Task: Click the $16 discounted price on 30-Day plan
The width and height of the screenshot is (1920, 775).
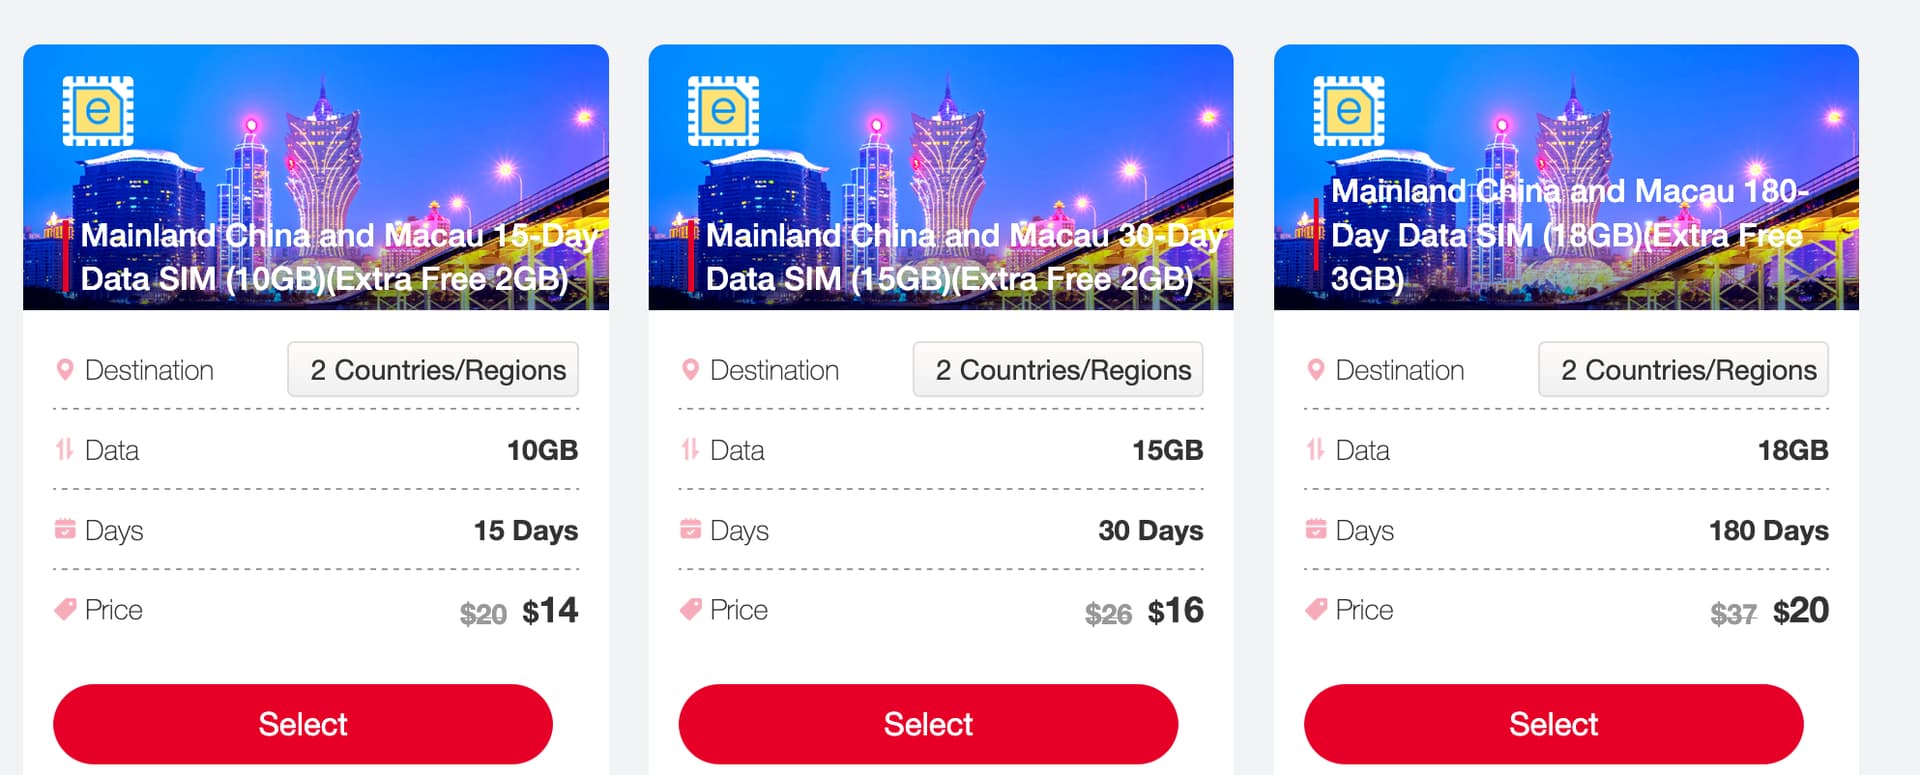Action: pyautogui.click(x=1175, y=611)
